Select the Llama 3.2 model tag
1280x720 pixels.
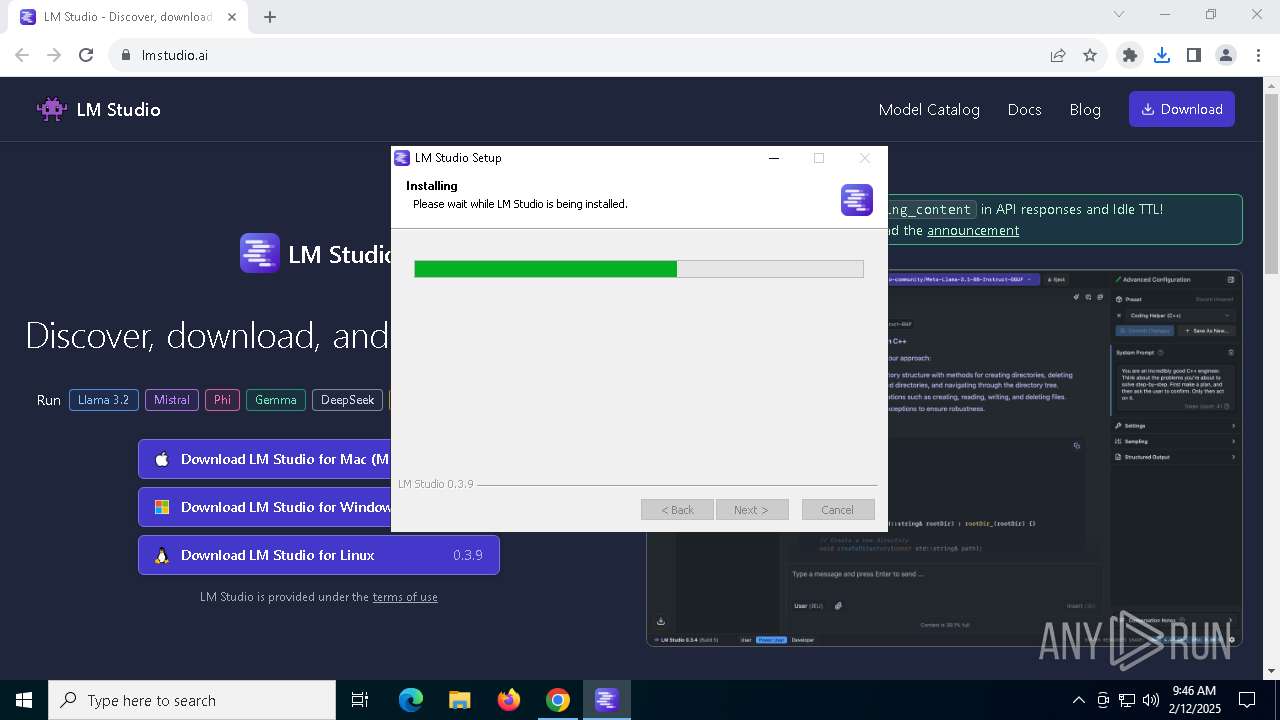pos(104,400)
